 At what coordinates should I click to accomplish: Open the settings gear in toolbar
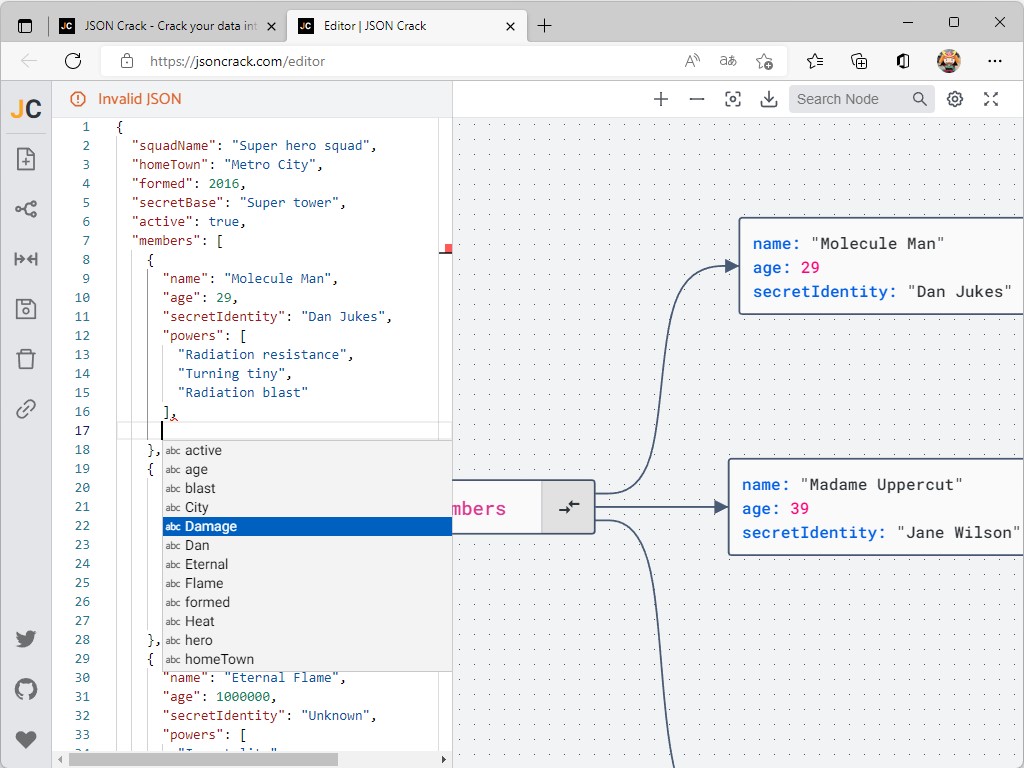pyautogui.click(x=955, y=99)
